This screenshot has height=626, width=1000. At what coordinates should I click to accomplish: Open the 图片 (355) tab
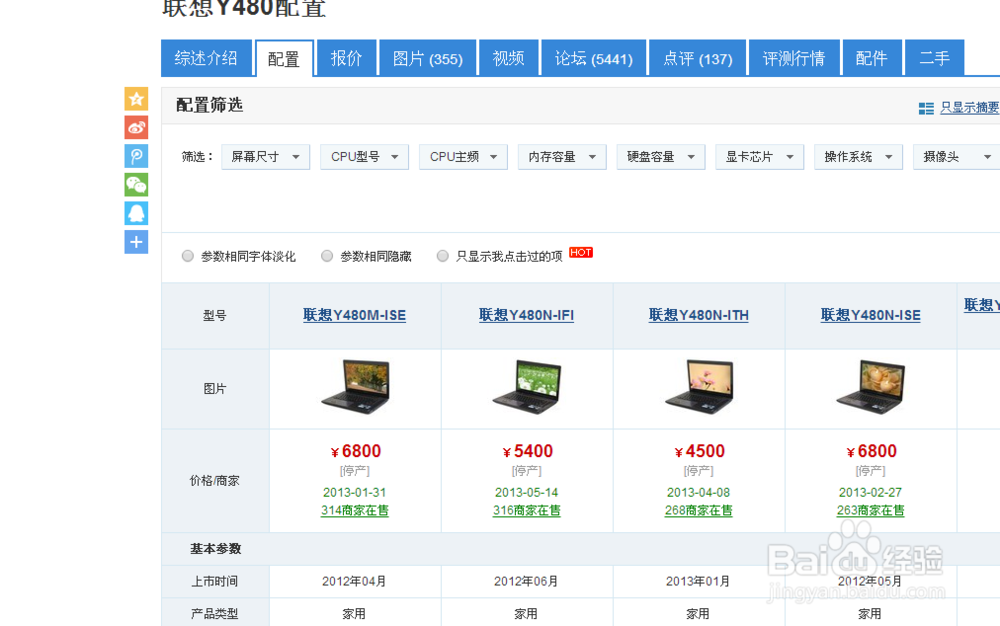[x=427, y=58]
